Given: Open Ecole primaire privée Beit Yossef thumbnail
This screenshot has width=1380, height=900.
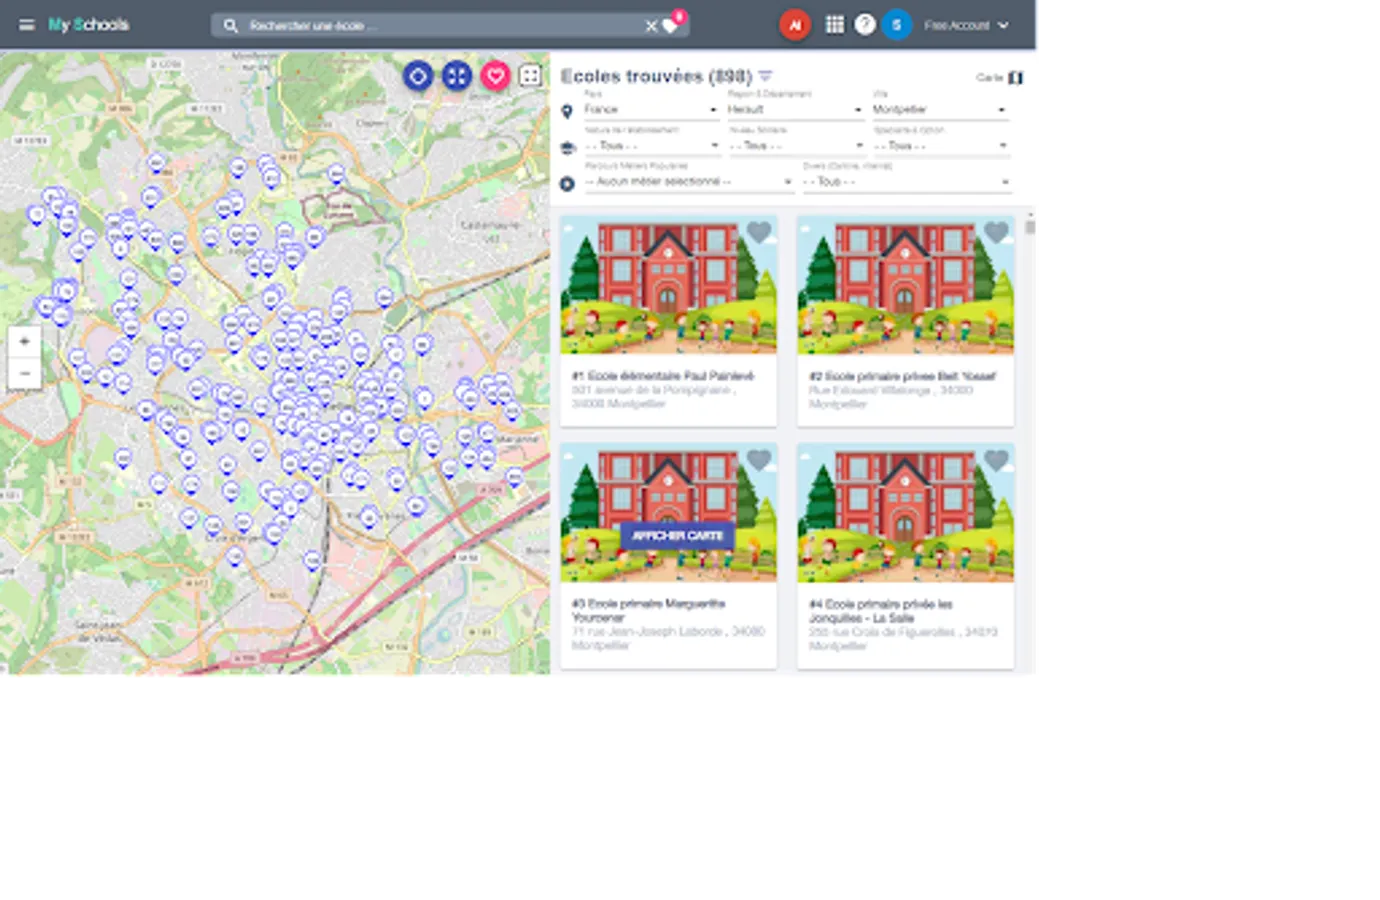Looking at the screenshot, I should pos(905,287).
